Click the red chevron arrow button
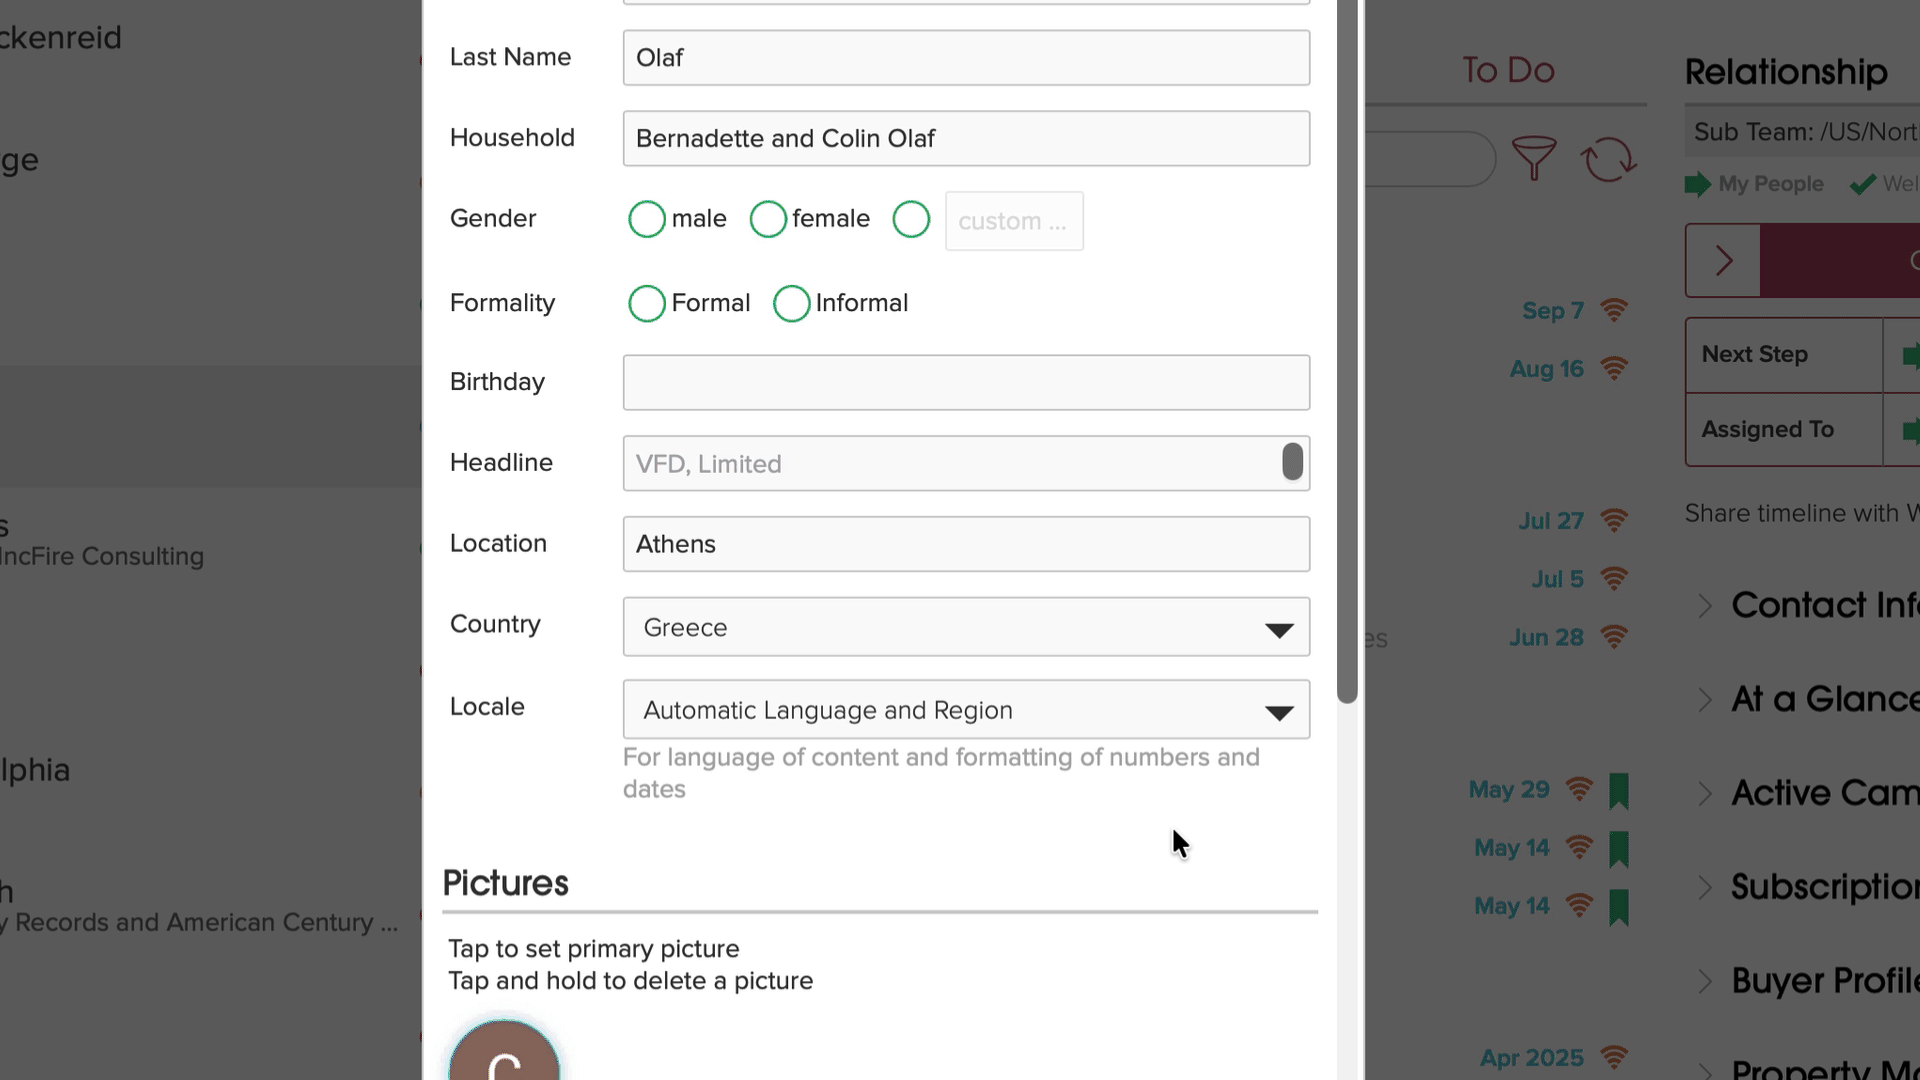The image size is (1920, 1080). (1723, 261)
